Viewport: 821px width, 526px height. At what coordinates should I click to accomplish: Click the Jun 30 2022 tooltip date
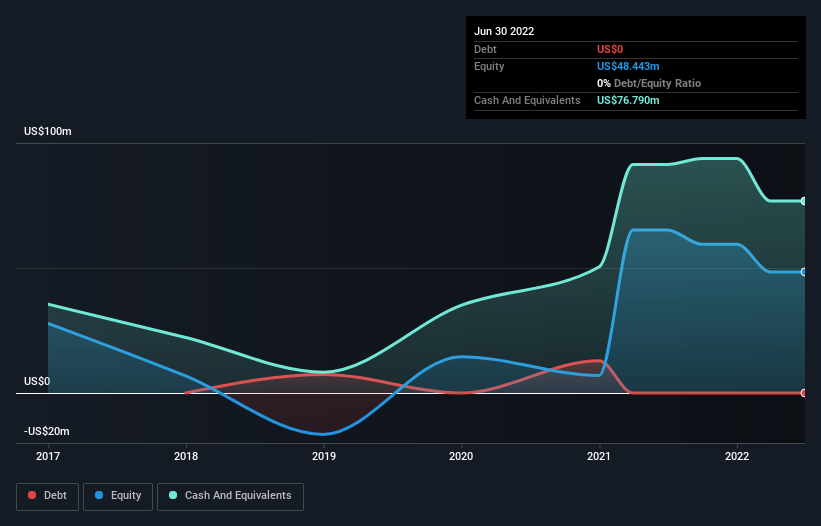click(504, 31)
